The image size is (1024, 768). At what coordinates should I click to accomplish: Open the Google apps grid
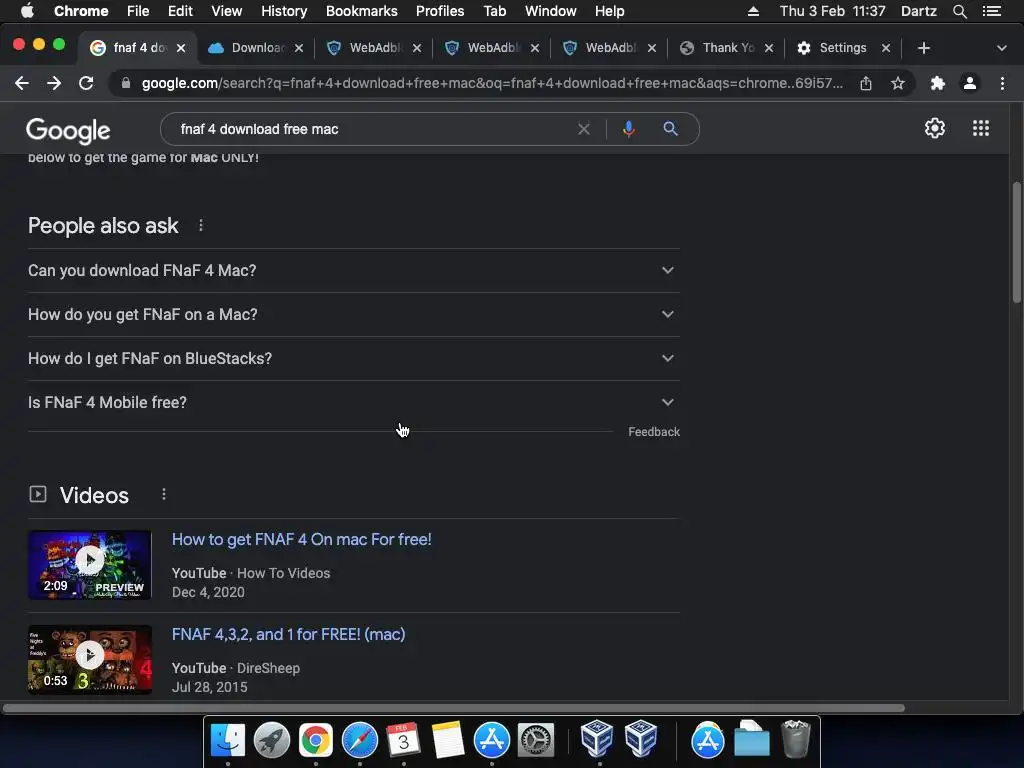(x=980, y=128)
